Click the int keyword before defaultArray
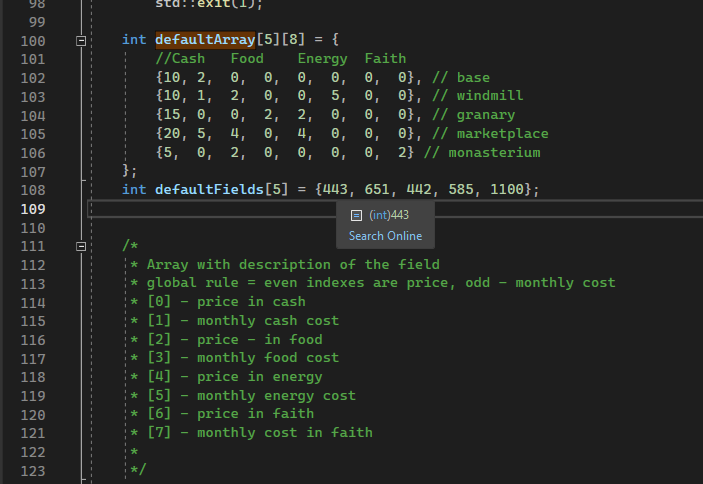 click(134, 40)
